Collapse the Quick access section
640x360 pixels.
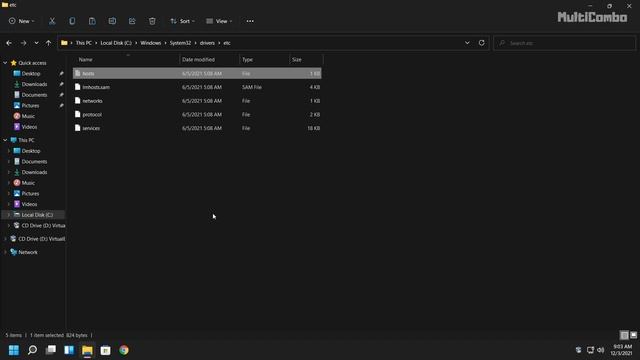(x=5, y=63)
